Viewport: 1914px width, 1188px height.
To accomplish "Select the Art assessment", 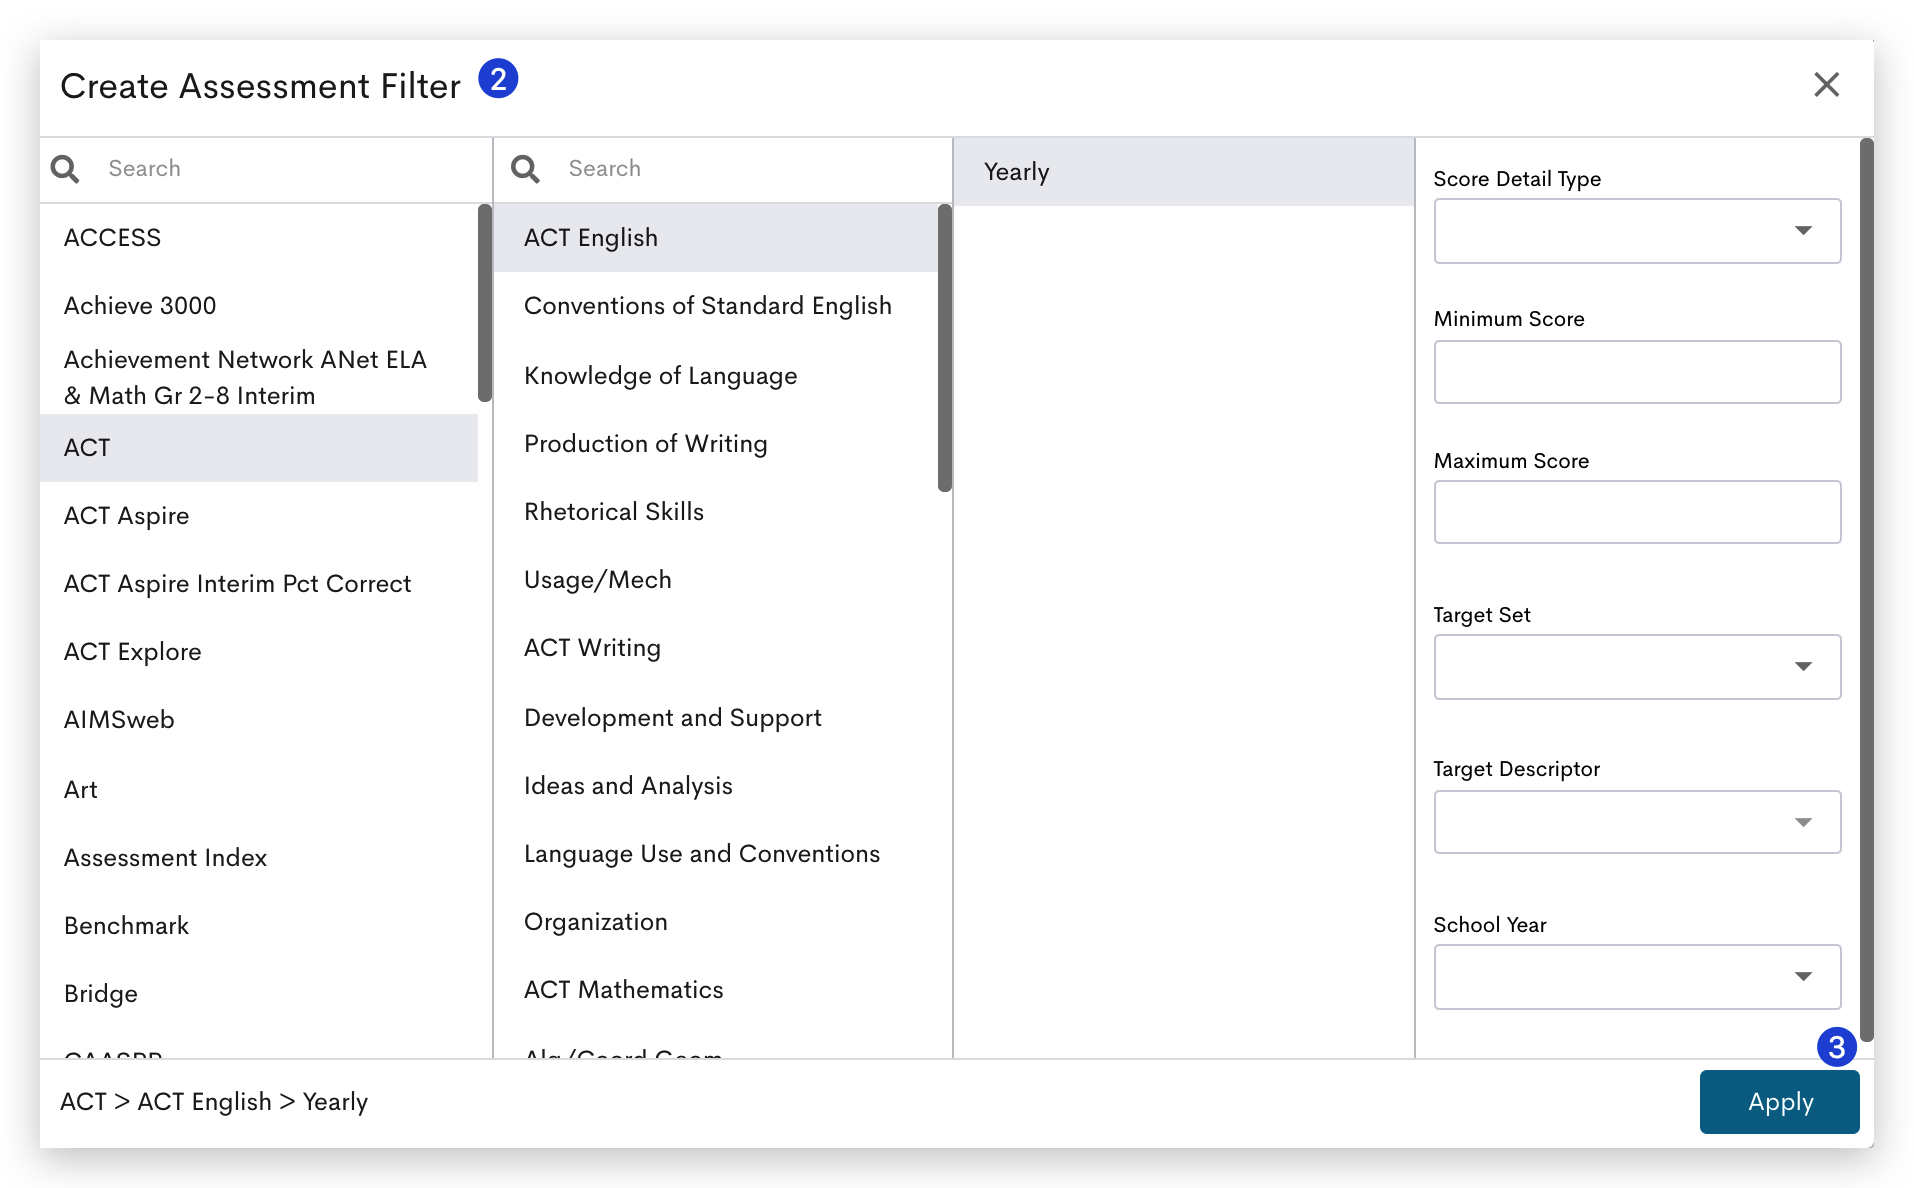I will coord(259,790).
